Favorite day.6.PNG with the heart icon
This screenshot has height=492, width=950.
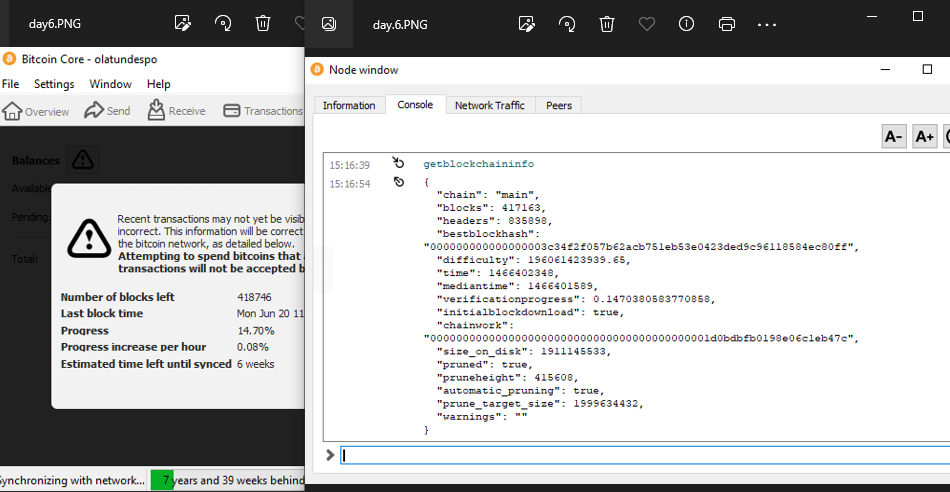(x=647, y=24)
